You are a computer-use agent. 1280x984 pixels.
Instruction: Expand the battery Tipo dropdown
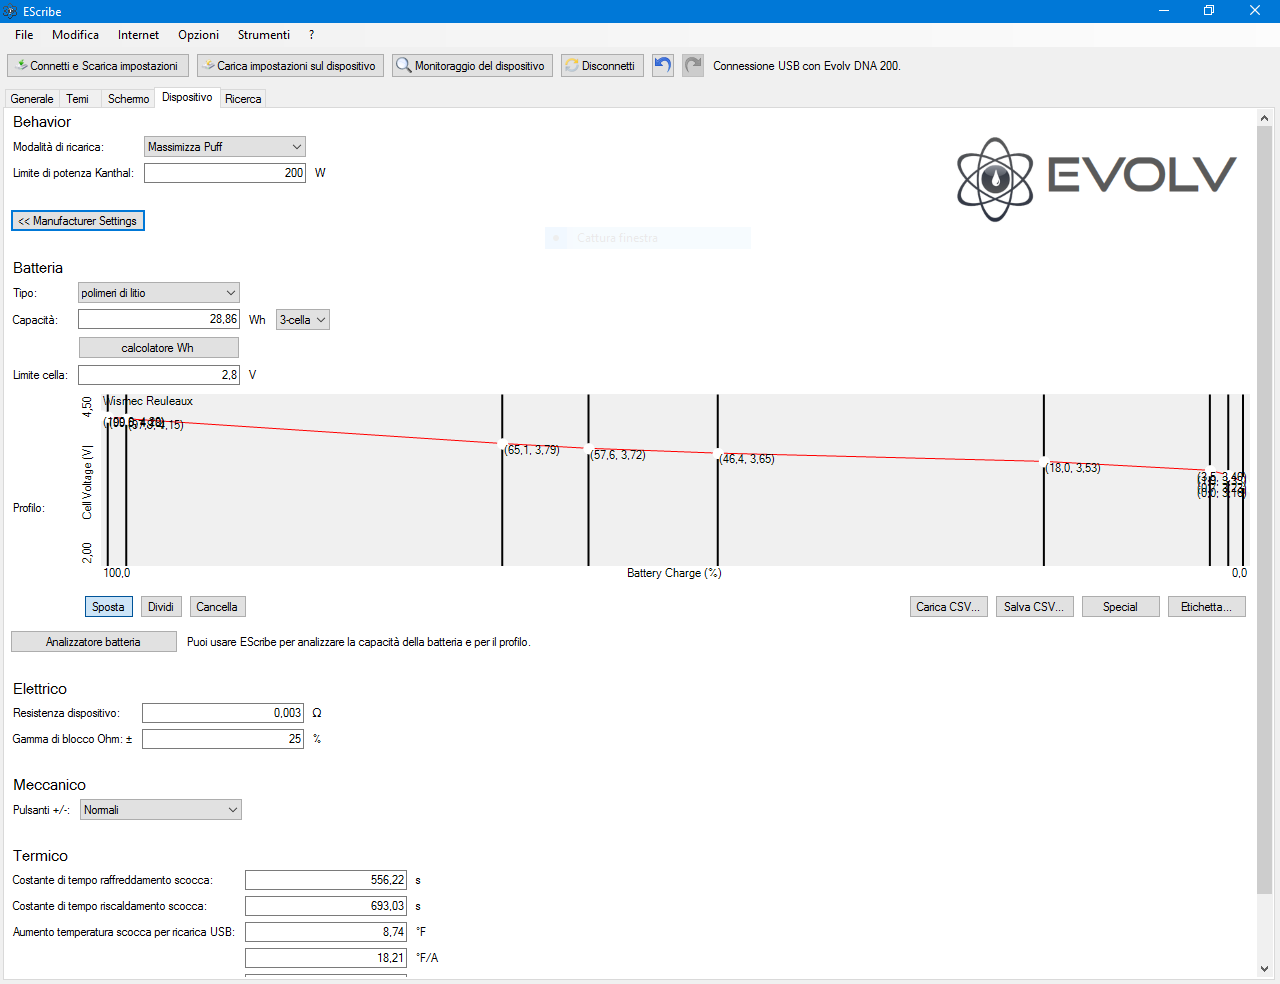pos(159,293)
